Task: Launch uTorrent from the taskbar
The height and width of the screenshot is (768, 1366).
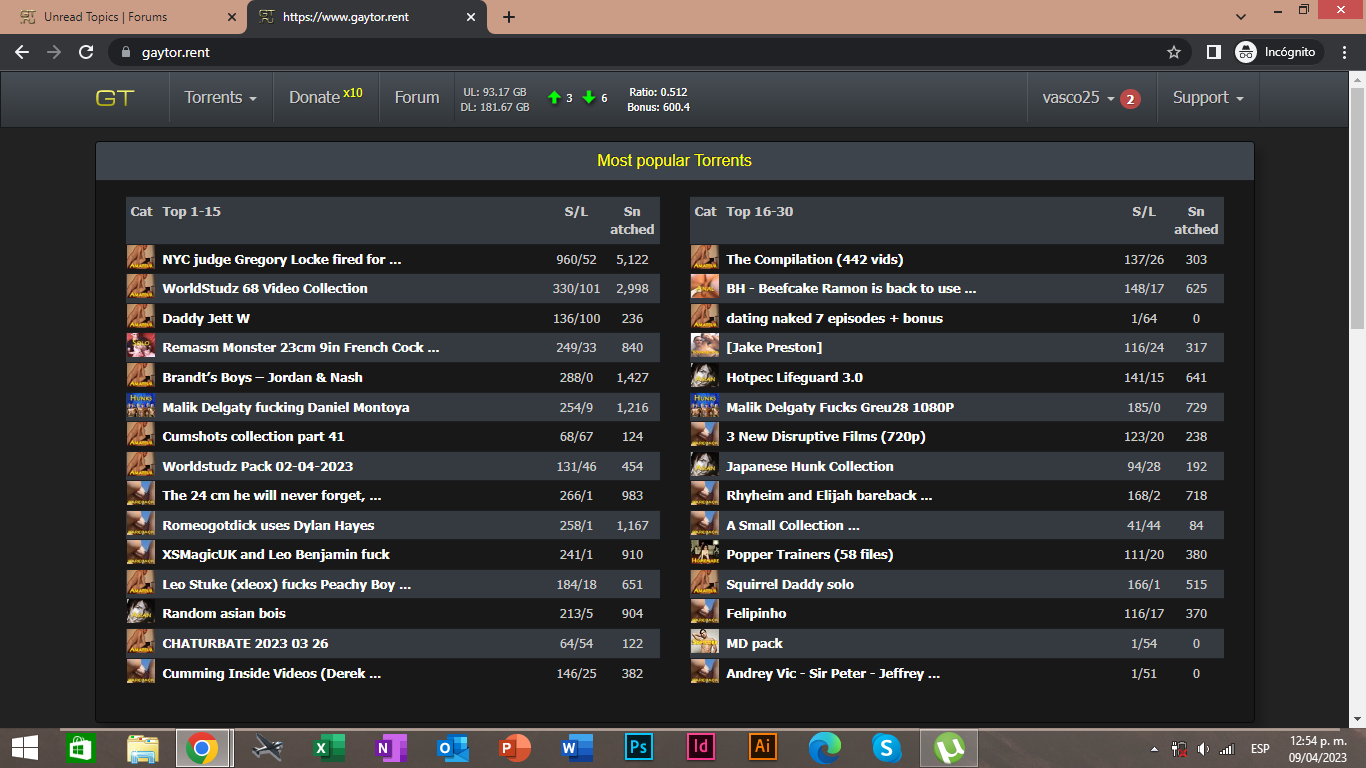Action: click(x=948, y=748)
